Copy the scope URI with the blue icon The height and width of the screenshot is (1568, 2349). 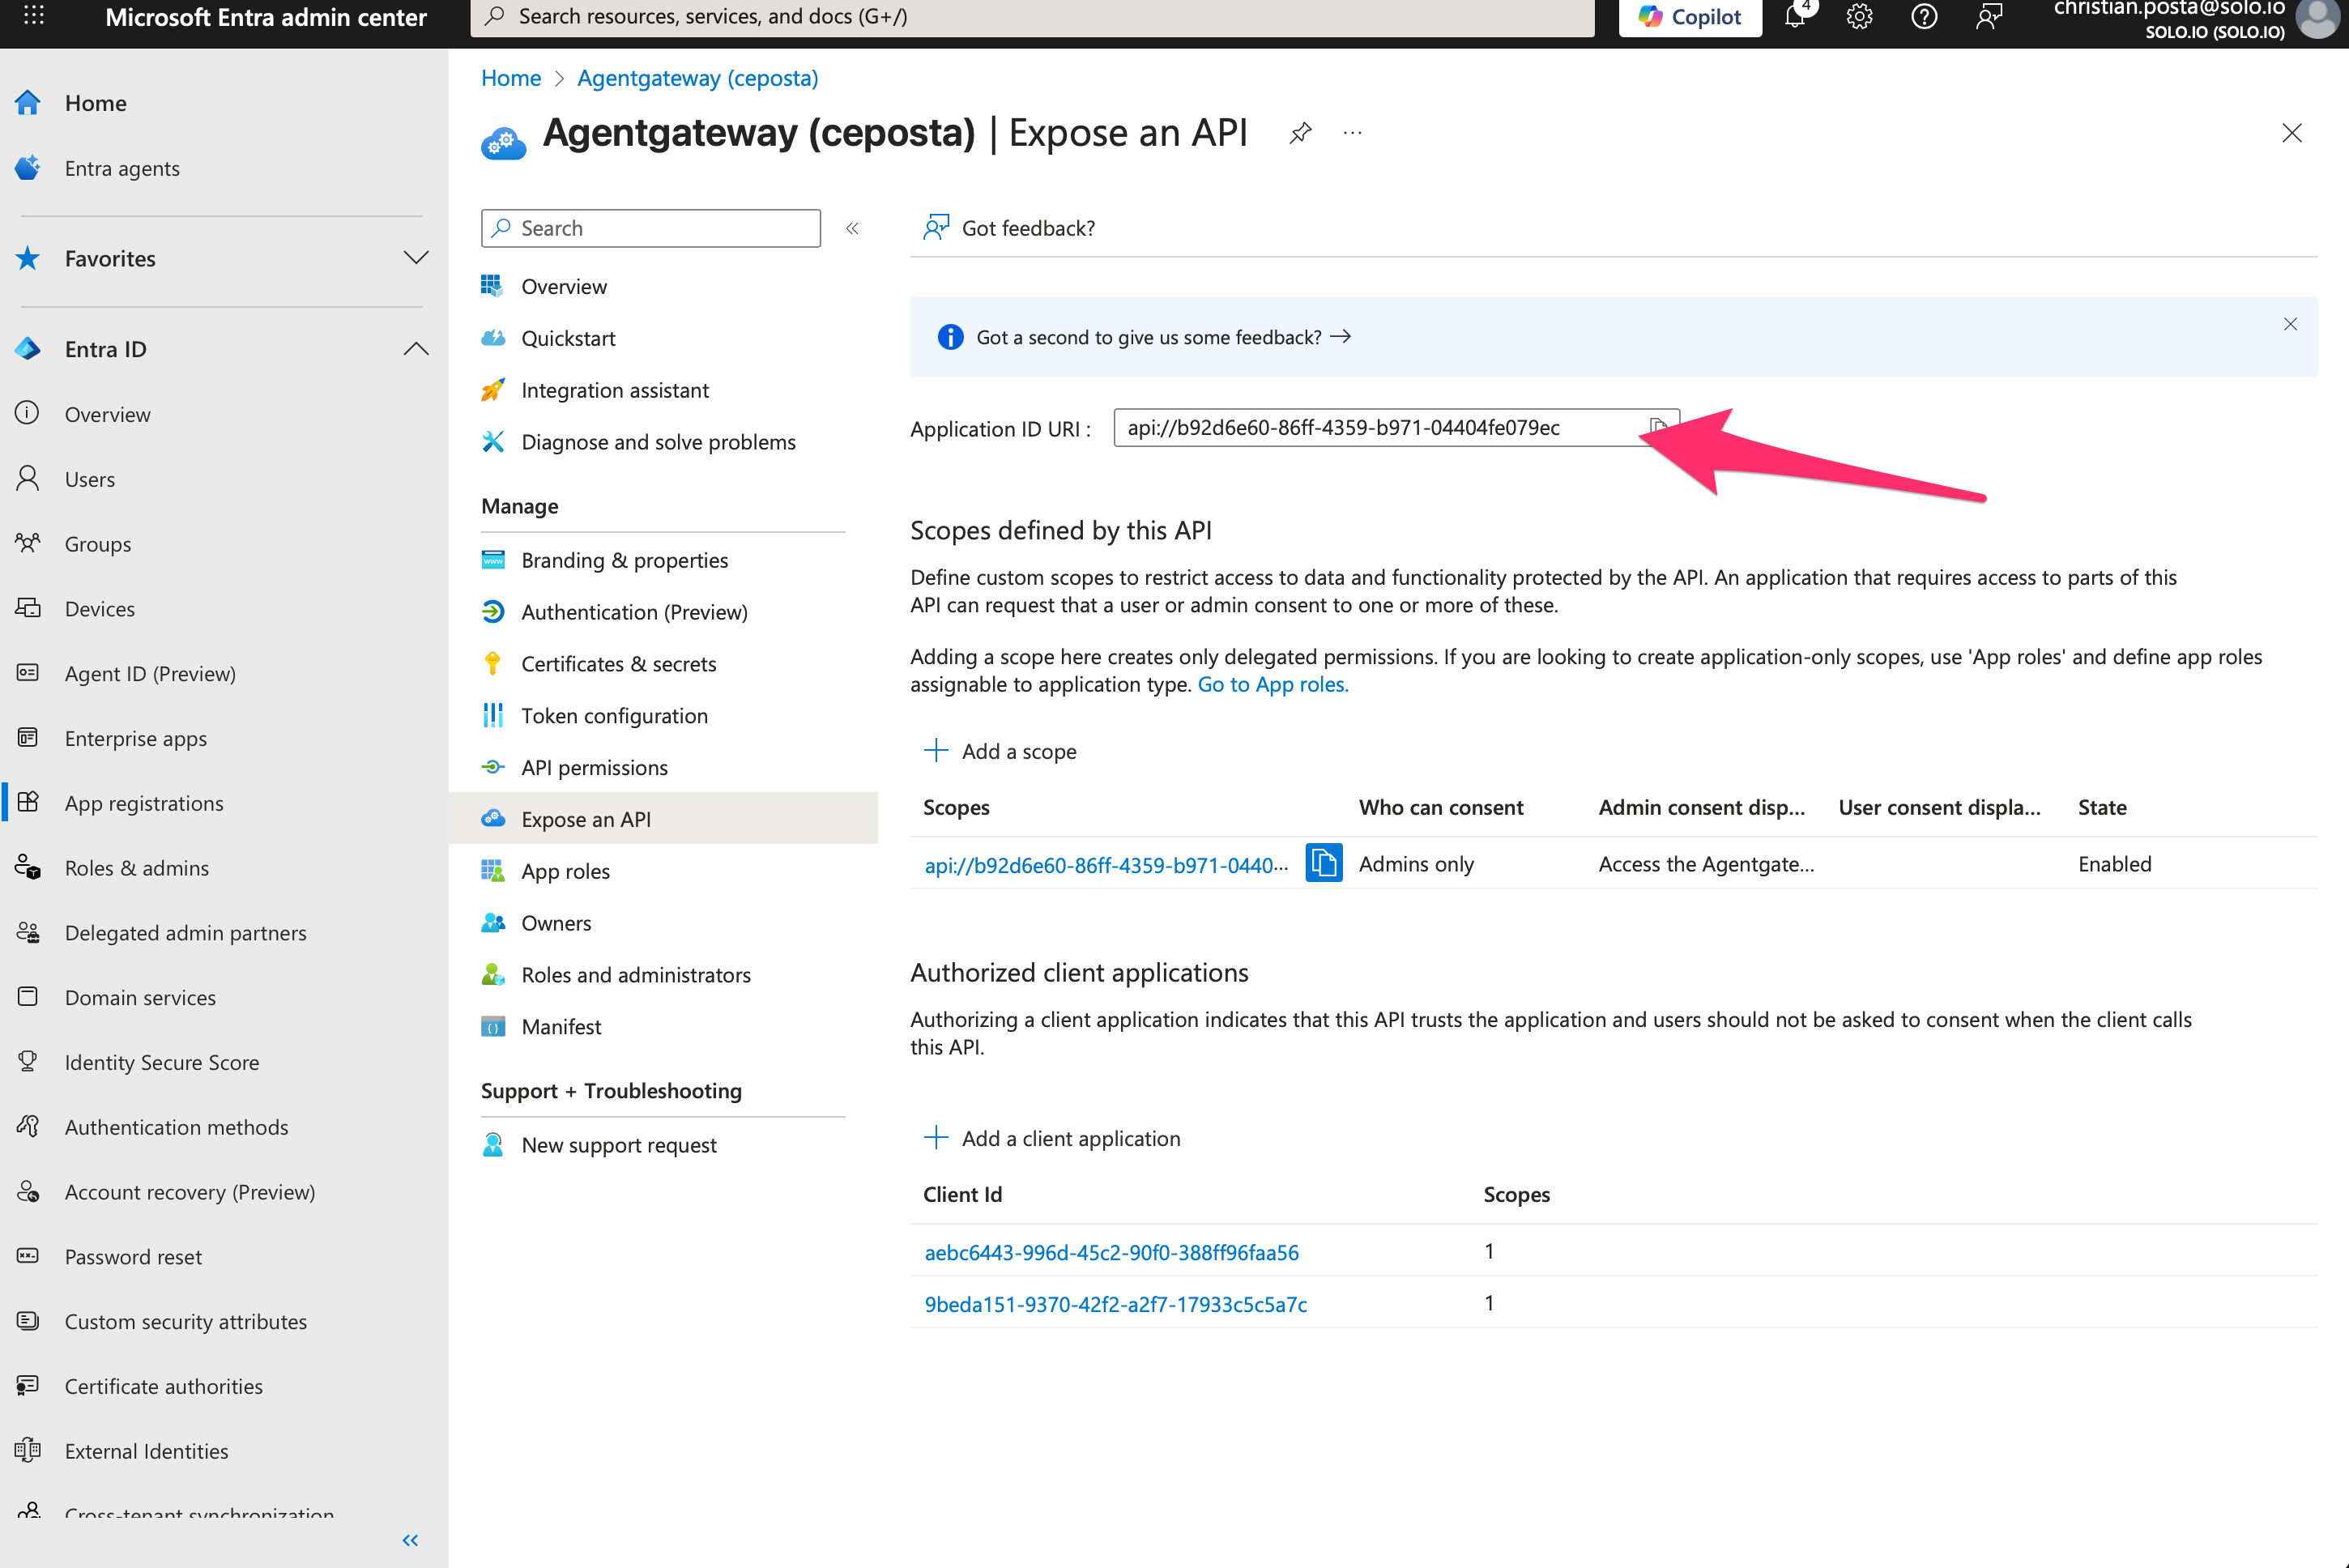tap(1323, 863)
